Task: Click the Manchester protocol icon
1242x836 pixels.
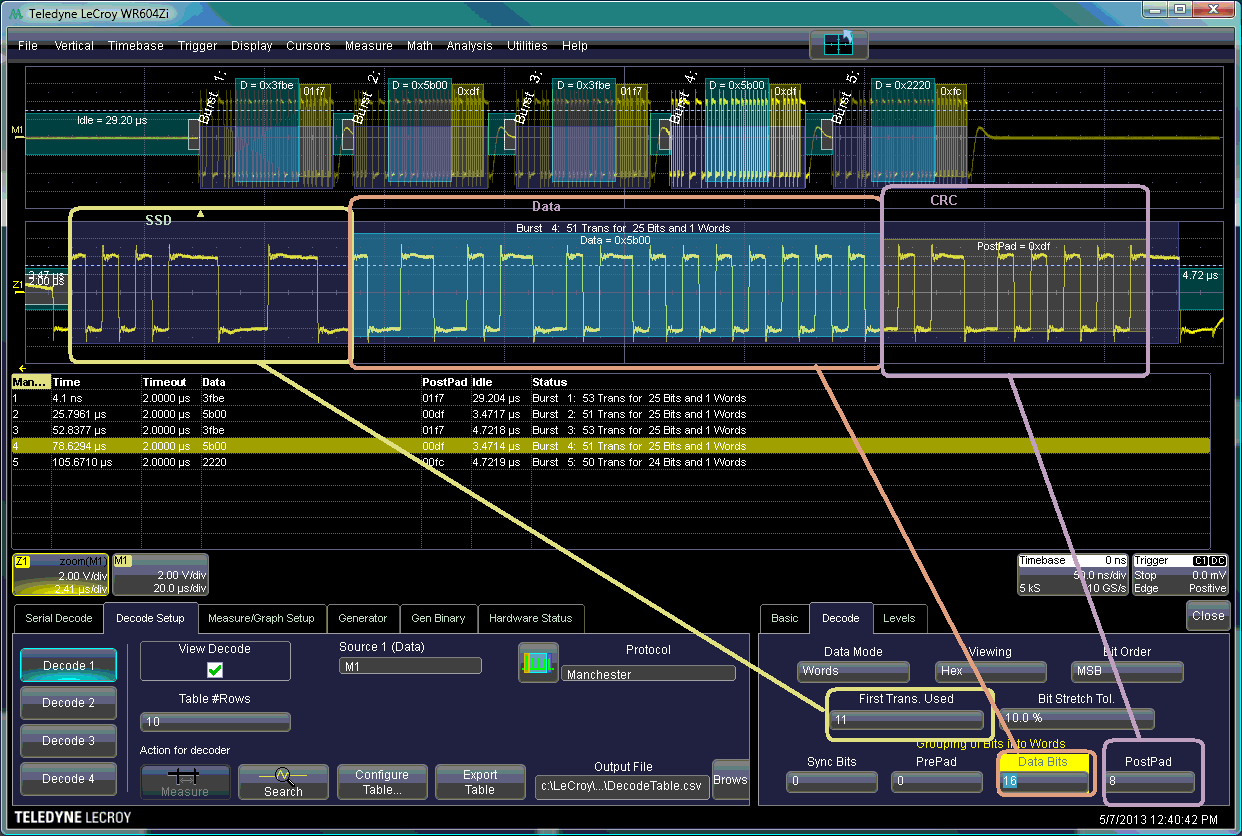Action: click(x=538, y=662)
